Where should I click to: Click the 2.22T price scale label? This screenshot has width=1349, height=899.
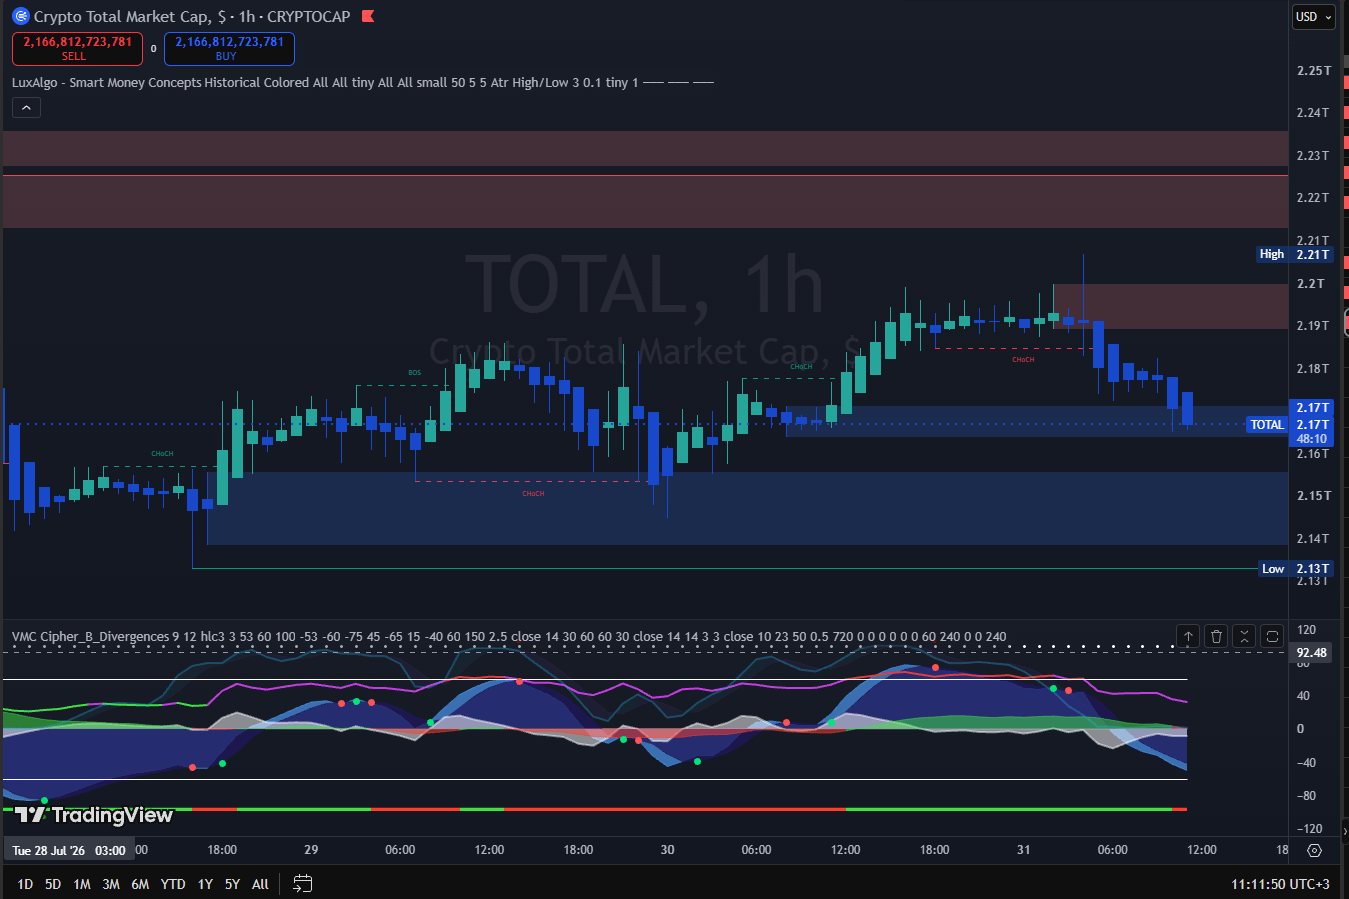(x=1313, y=198)
